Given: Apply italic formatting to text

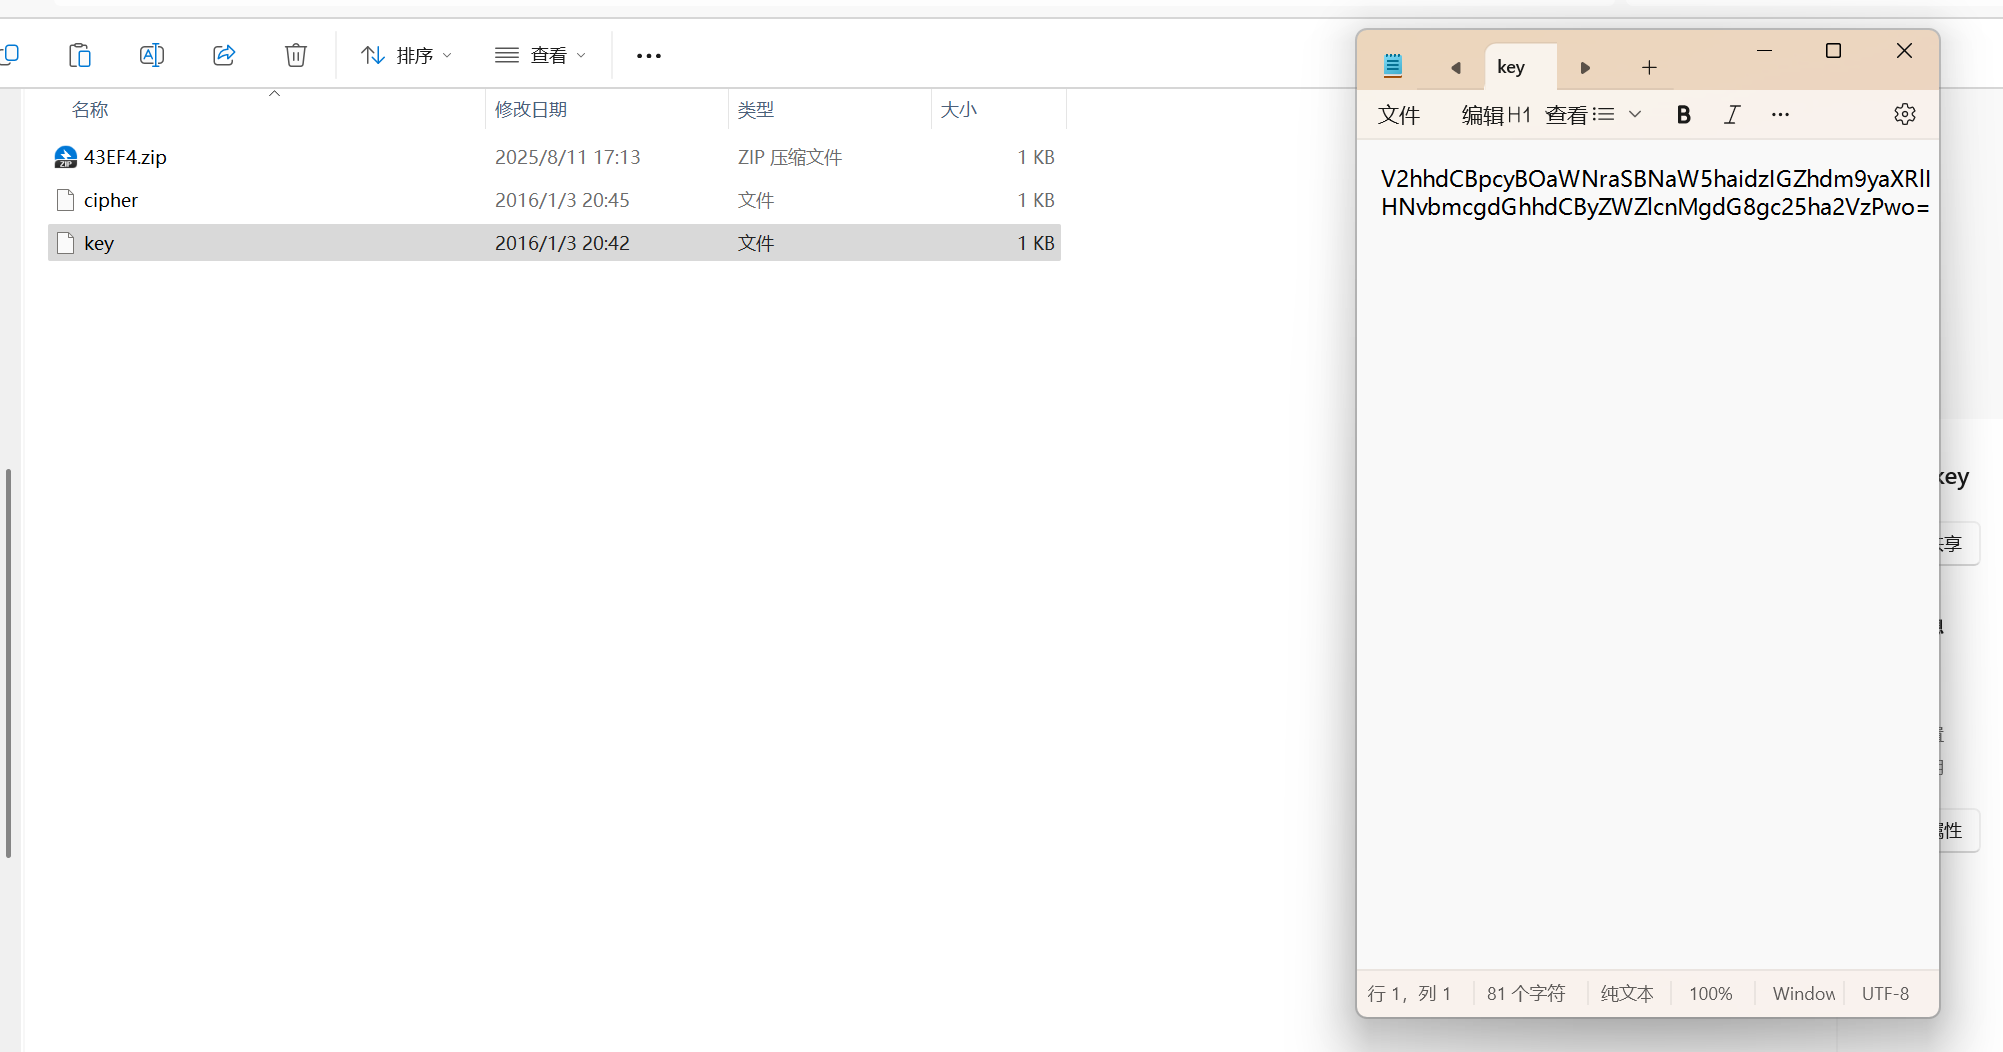Looking at the screenshot, I should 1733,114.
